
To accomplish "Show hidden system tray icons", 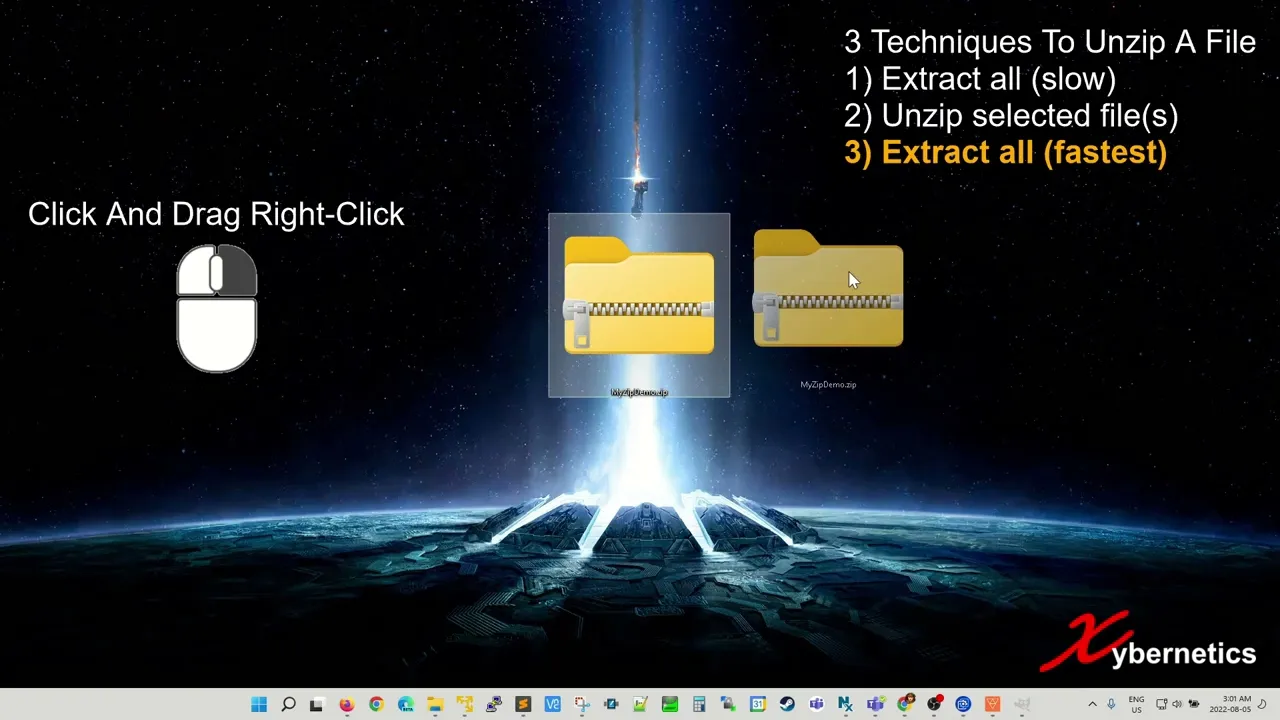I will coord(1092,704).
